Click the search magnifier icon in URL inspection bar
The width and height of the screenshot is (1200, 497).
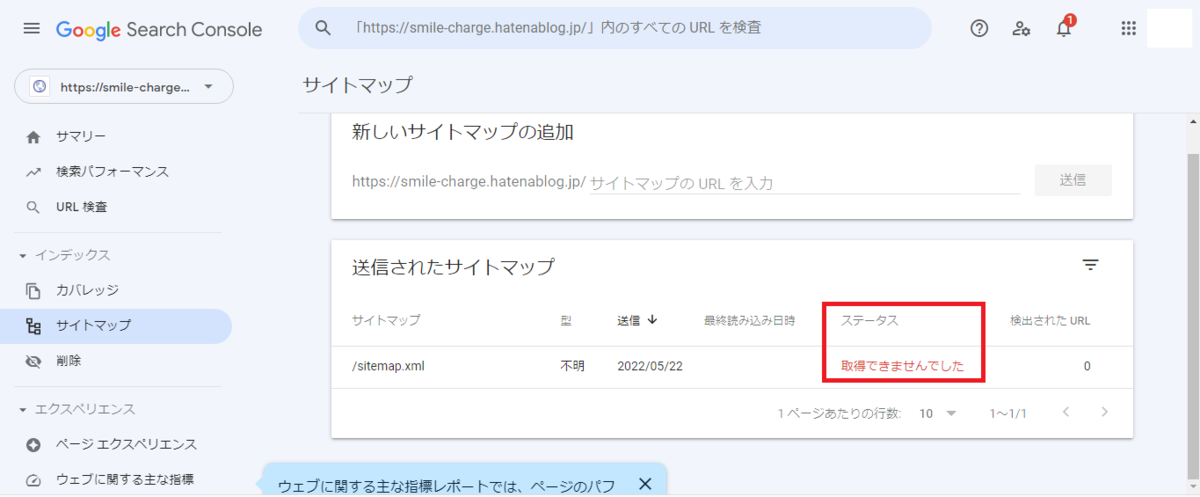click(x=323, y=28)
